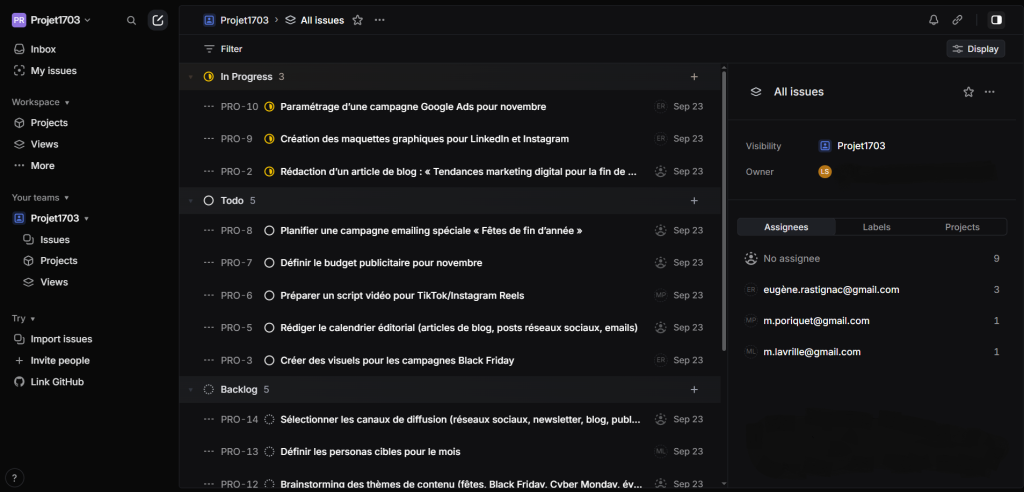Click the new issue compose icon

157,20
